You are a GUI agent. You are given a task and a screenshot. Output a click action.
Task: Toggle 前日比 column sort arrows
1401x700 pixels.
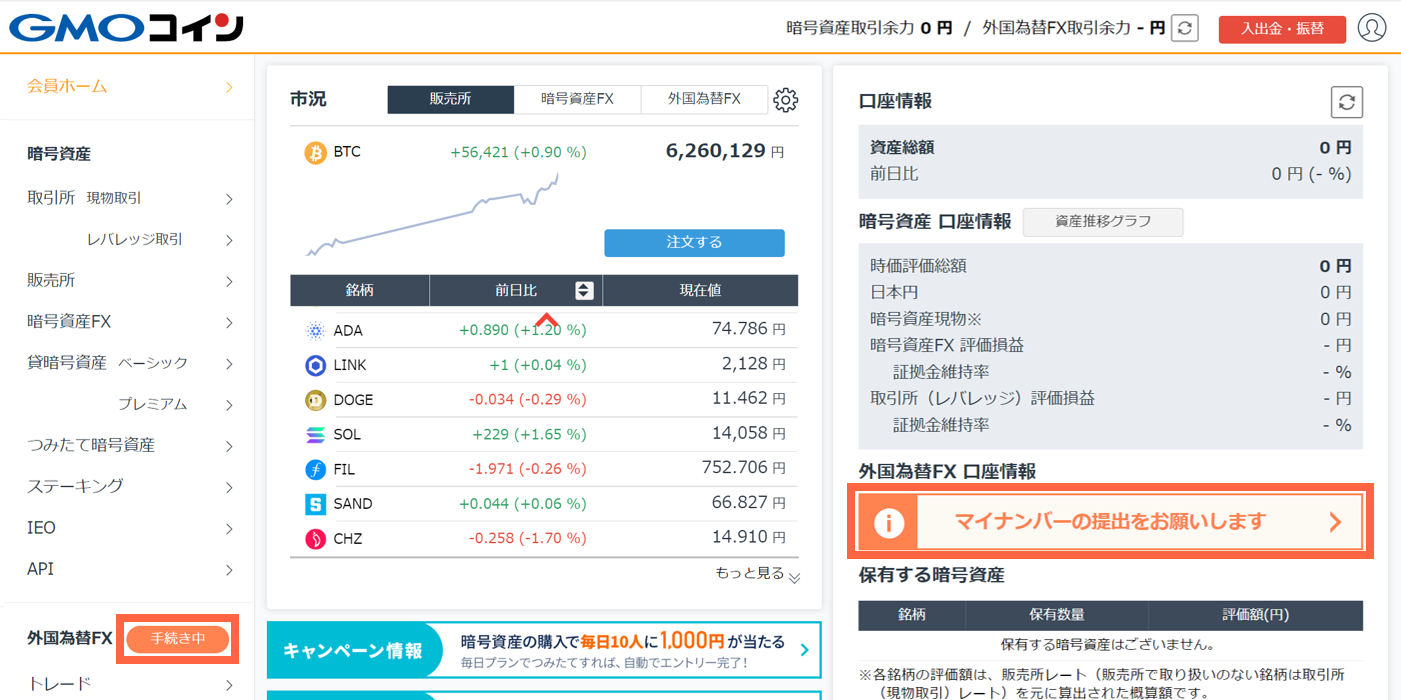click(585, 290)
